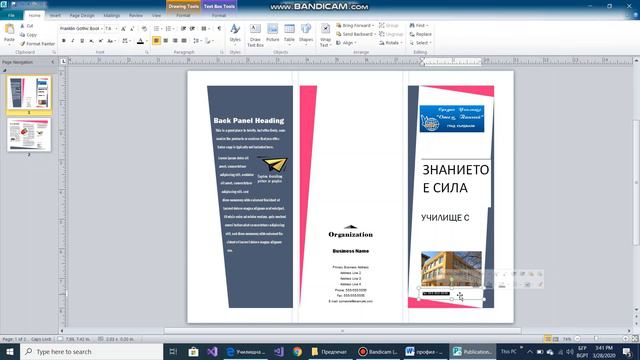The image size is (640, 360).
Task: Open the Character Spacing dropdown
Action: coord(126,40)
